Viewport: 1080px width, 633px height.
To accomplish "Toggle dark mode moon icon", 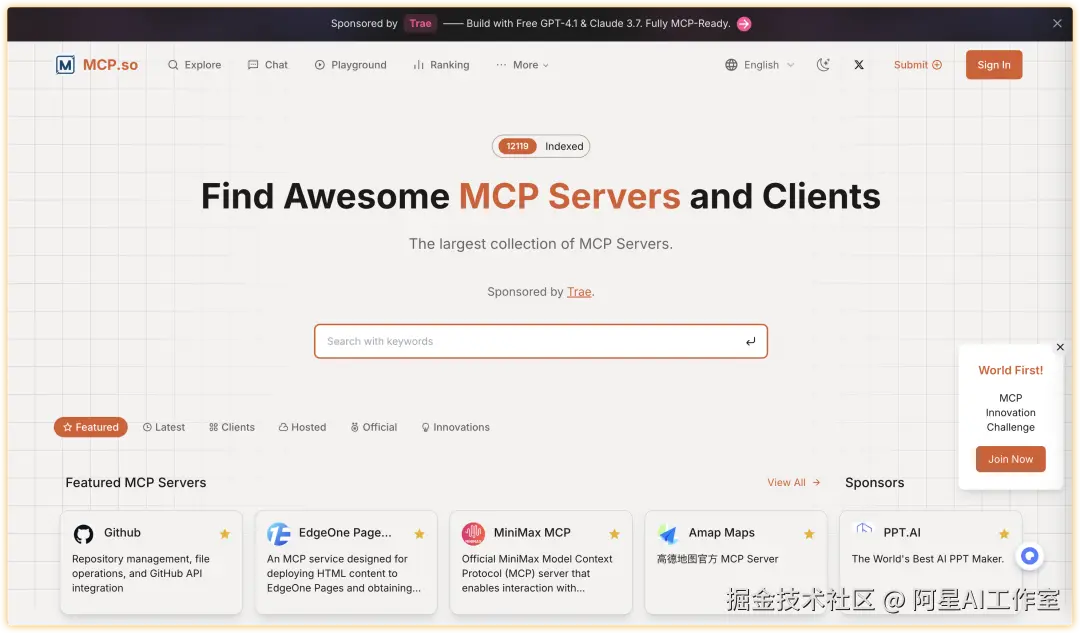I will tap(823, 65).
